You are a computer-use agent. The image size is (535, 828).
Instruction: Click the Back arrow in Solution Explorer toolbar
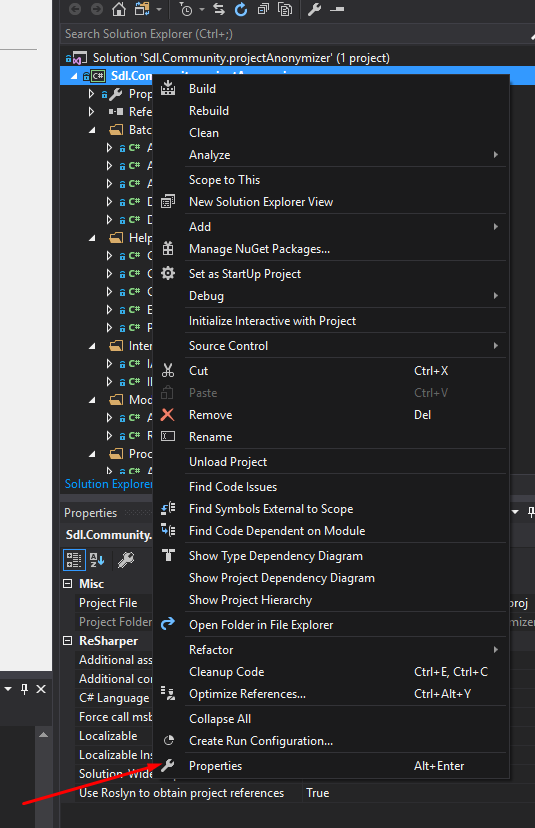coord(75,9)
